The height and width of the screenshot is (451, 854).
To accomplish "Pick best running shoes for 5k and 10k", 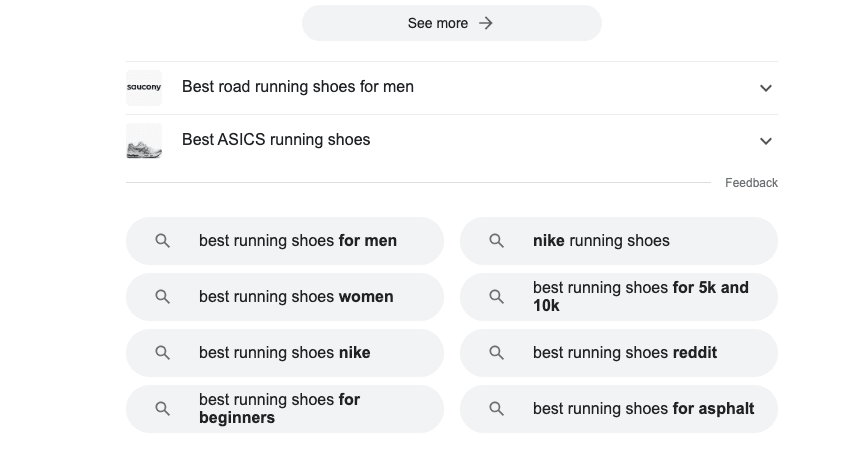I will coord(619,297).
